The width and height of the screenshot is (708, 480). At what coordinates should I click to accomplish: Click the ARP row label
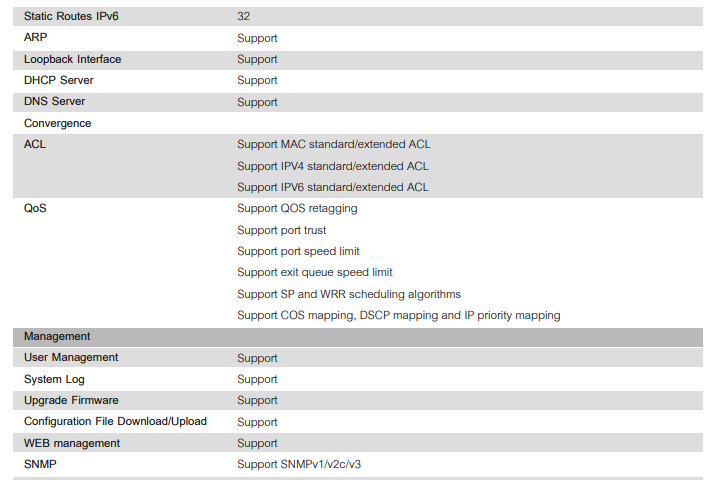tap(35, 38)
